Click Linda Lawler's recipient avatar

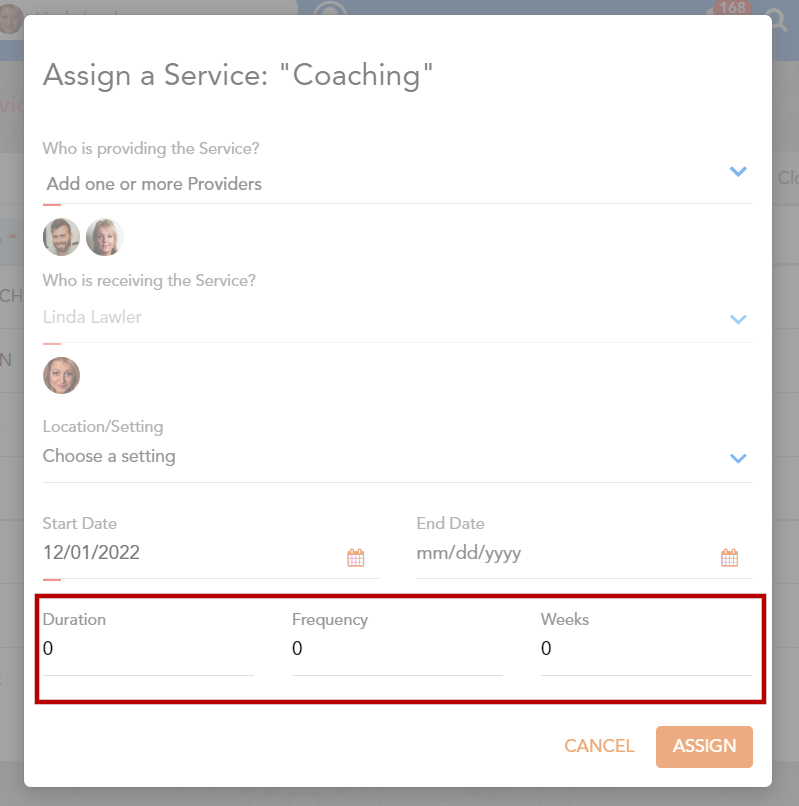click(x=61, y=375)
